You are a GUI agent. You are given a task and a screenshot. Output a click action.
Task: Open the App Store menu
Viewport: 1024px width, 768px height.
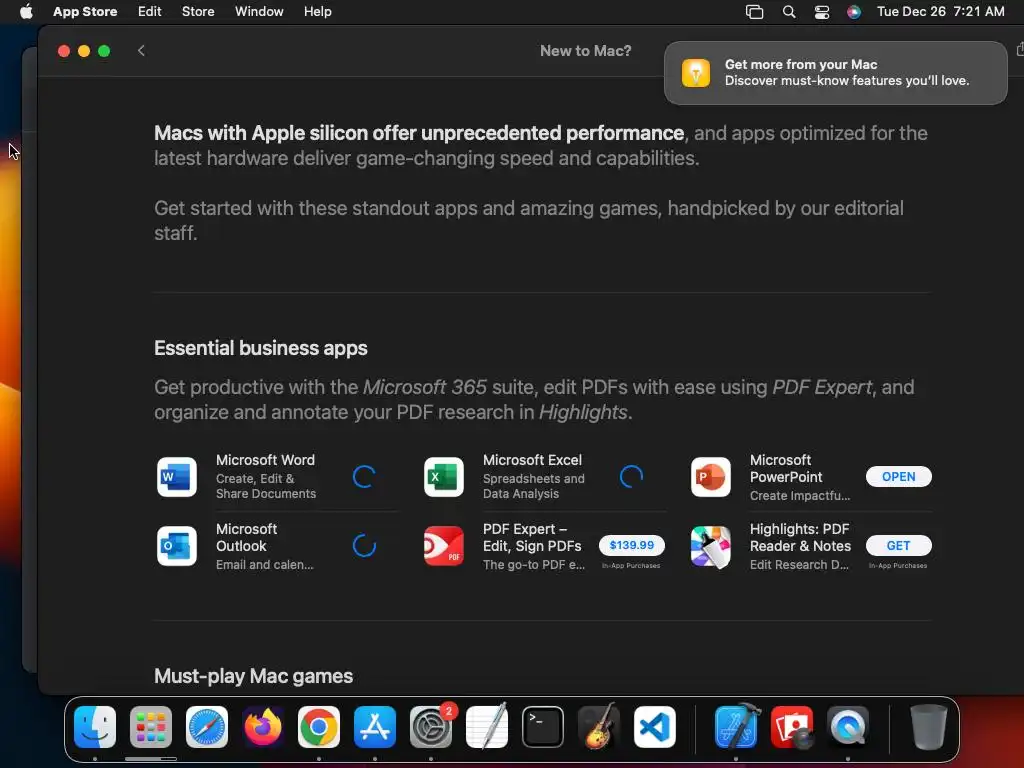point(85,12)
